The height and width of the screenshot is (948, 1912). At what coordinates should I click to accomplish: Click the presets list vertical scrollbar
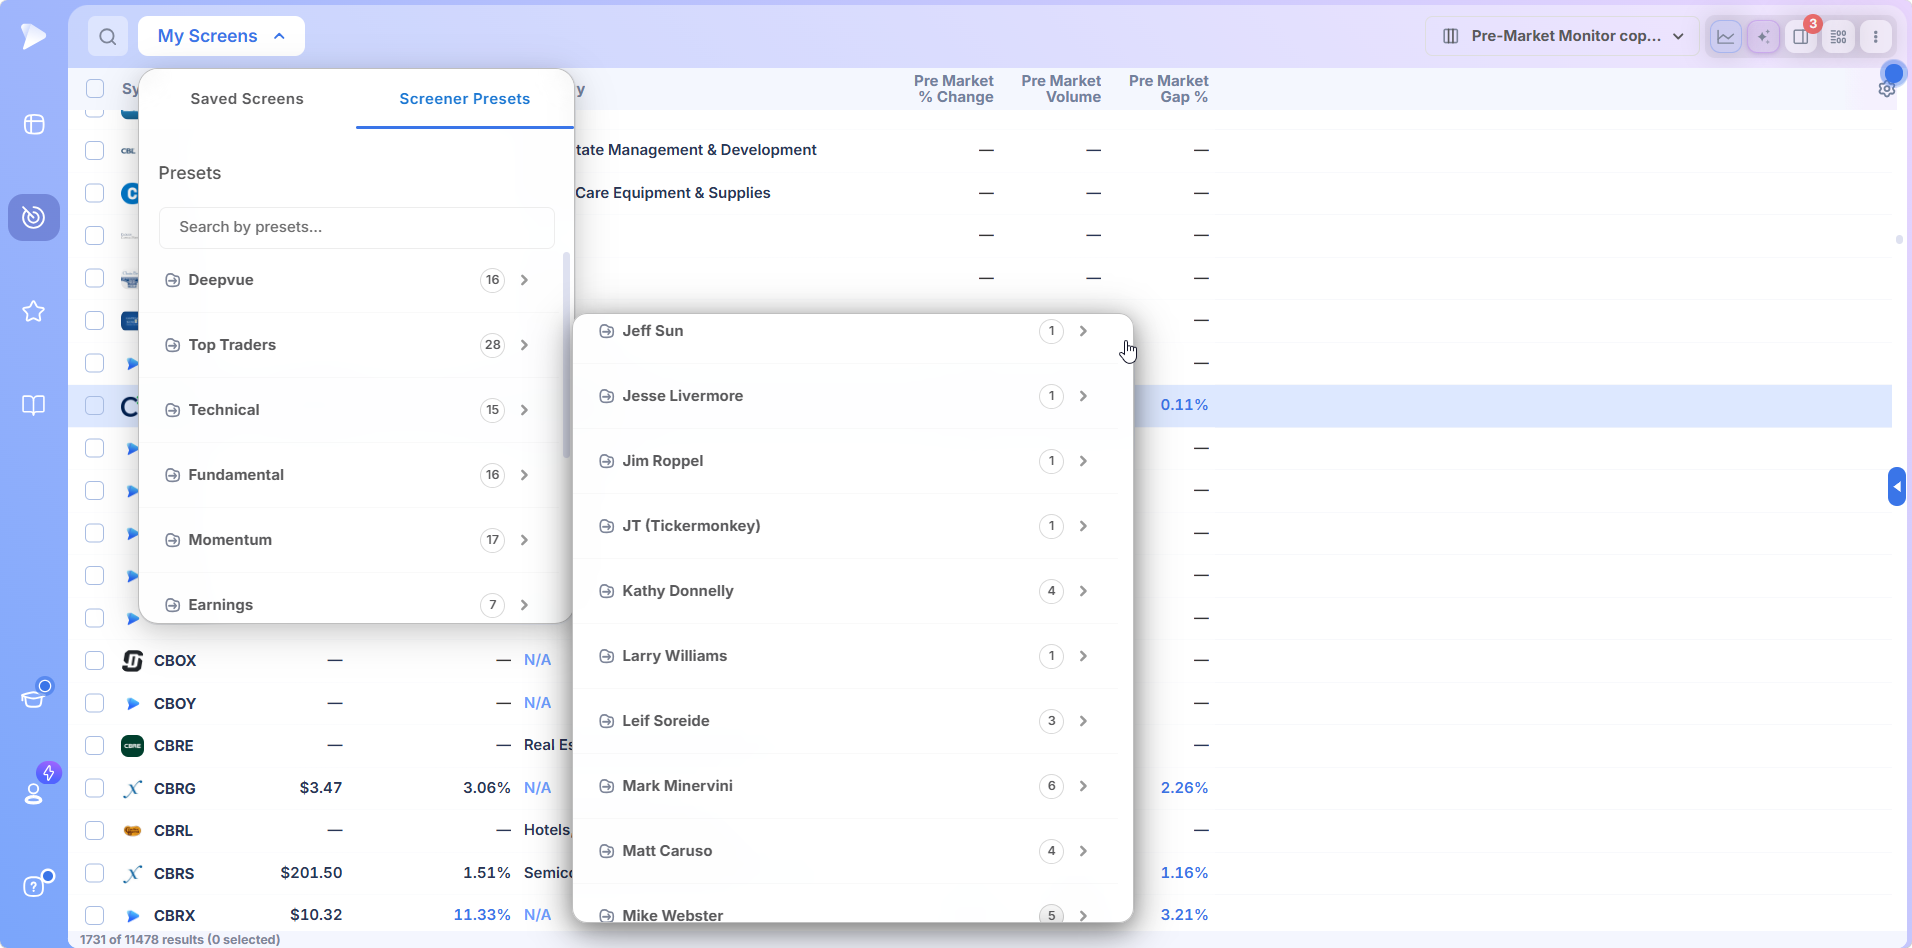pos(567,355)
